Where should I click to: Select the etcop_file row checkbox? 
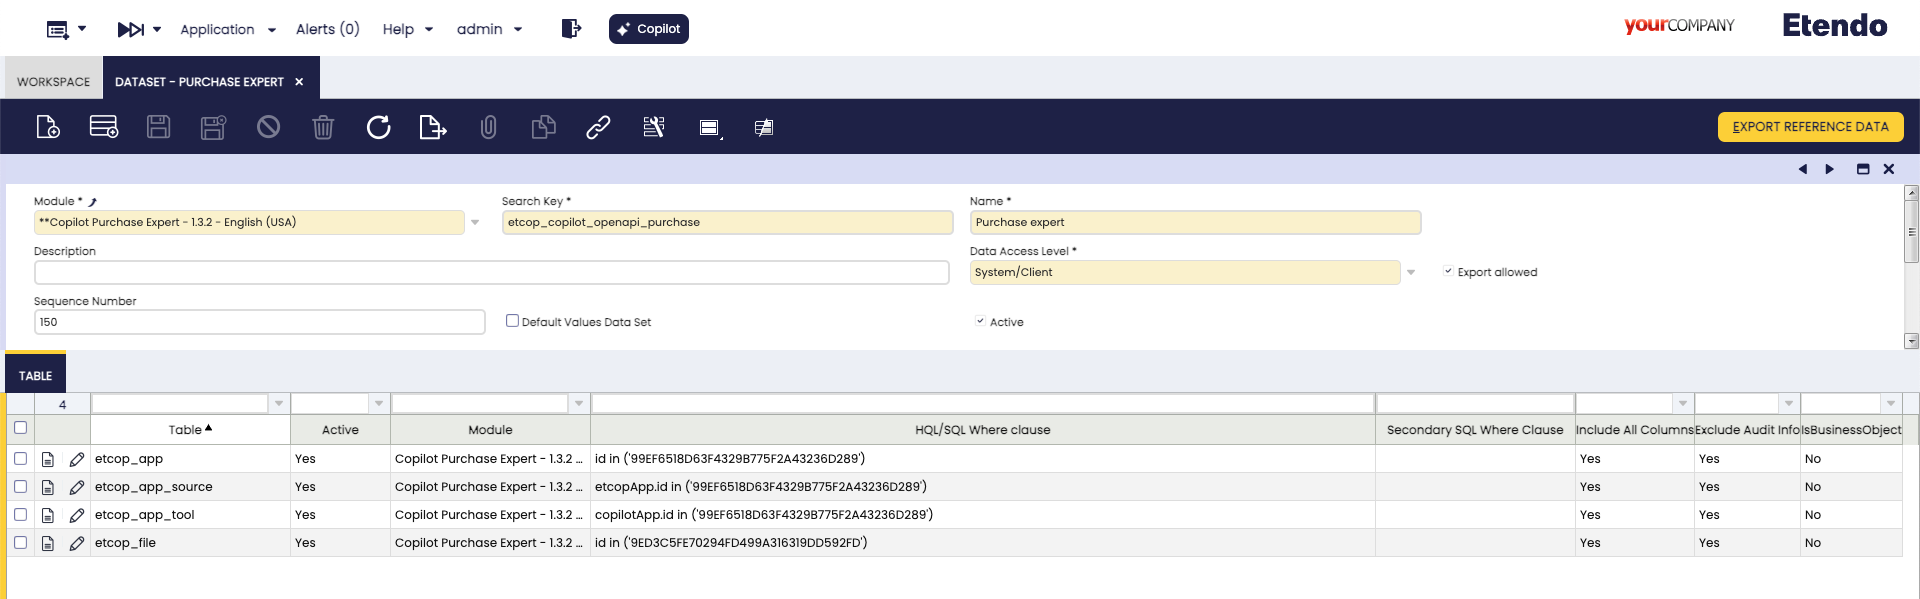click(x=20, y=542)
